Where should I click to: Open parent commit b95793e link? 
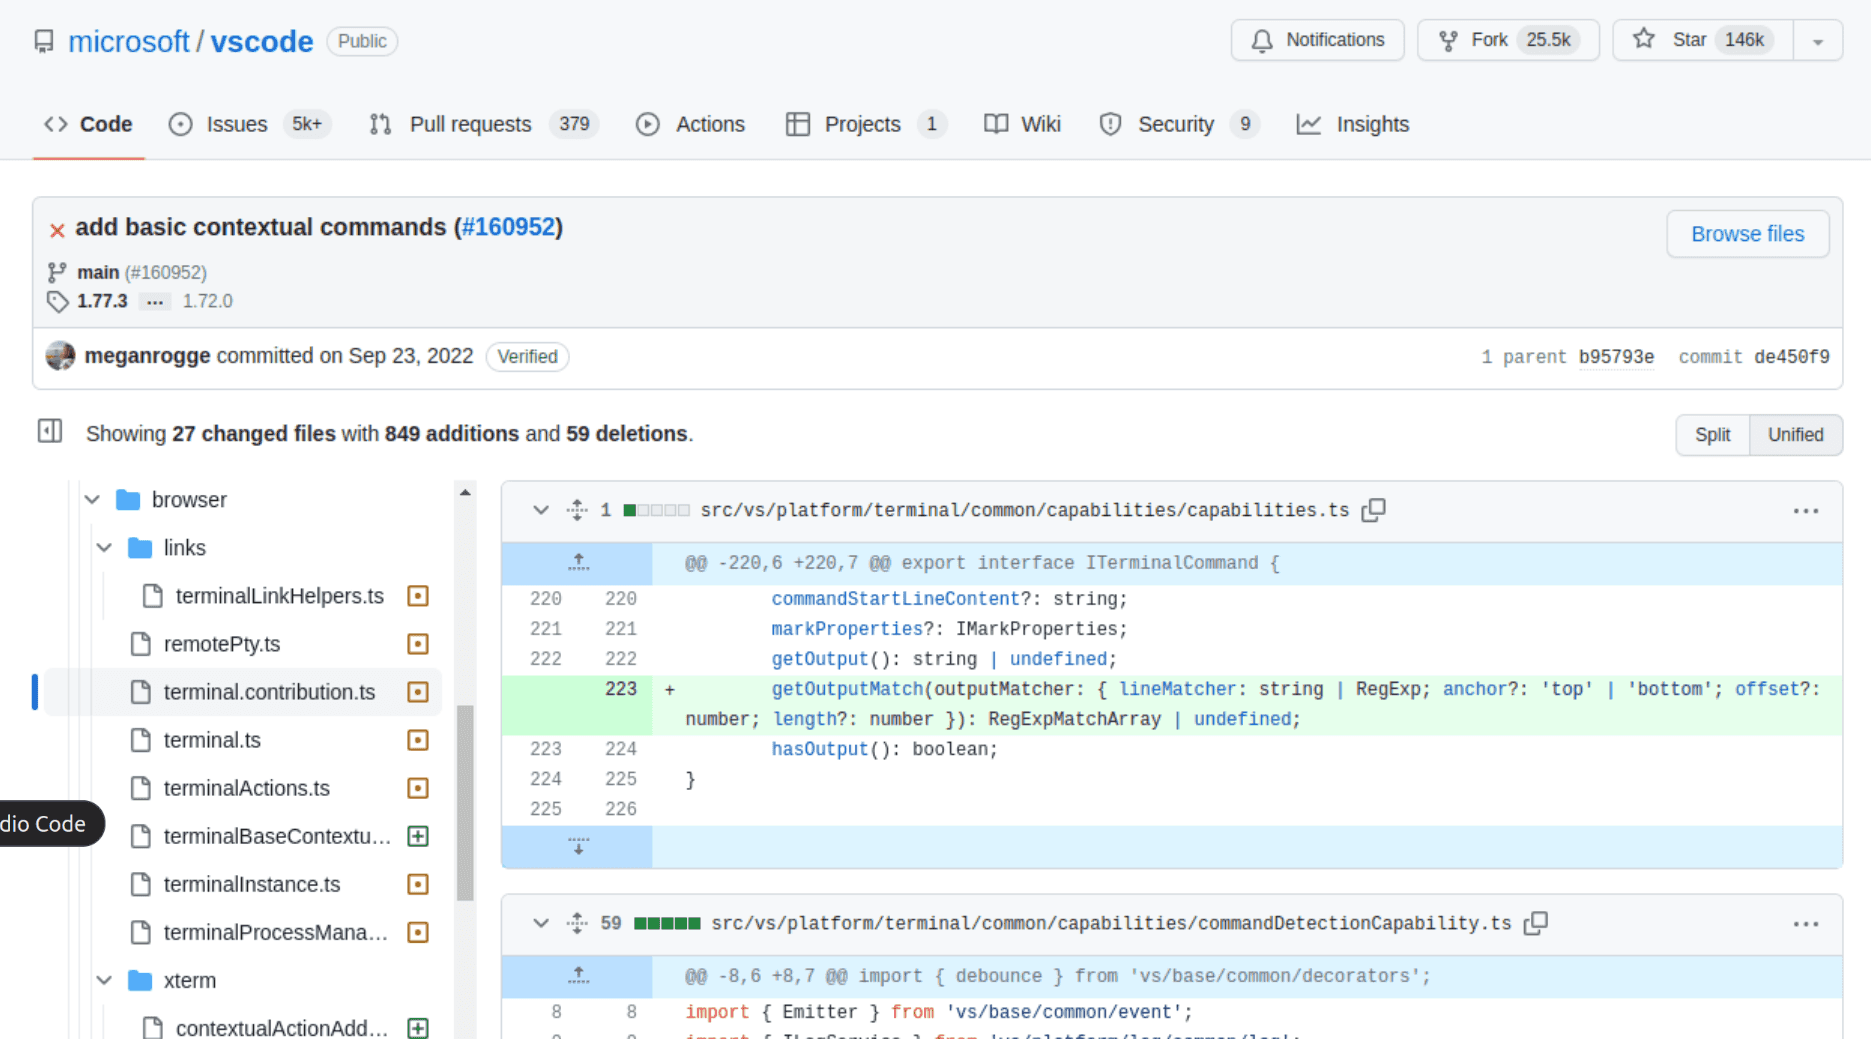point(1615,357)
